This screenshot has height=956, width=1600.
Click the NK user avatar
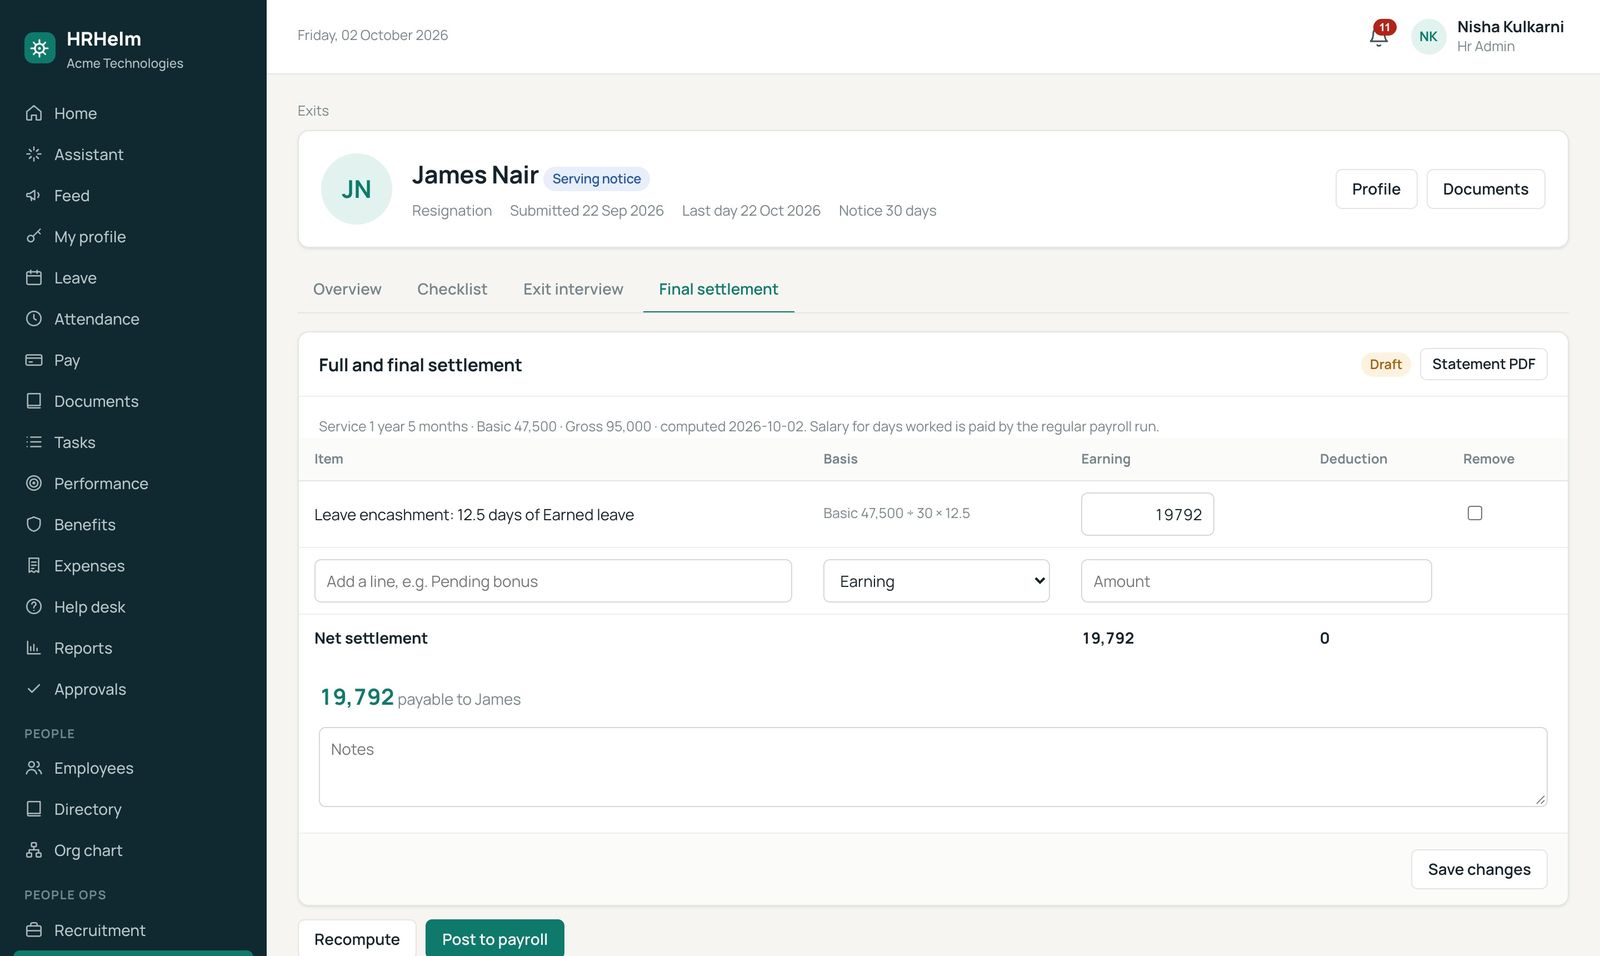coord(1428,36)
